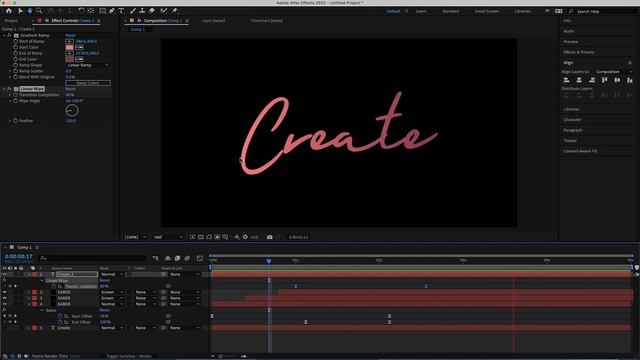Open the Effects & Presets panel

click(x=579, y=52)
